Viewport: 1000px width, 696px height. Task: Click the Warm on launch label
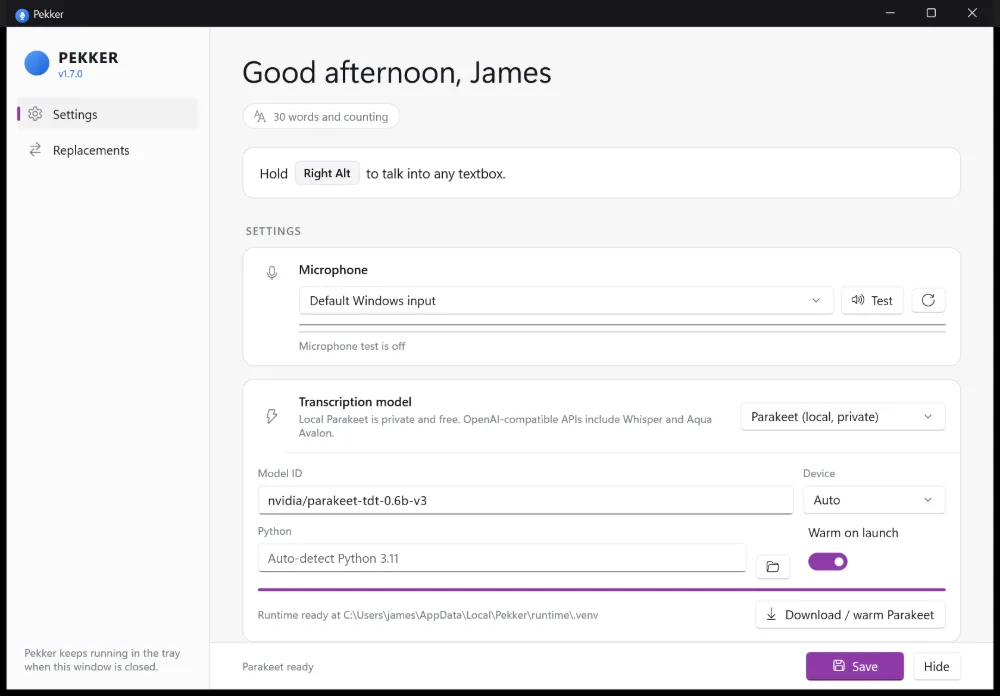click(x=853, y=533)
